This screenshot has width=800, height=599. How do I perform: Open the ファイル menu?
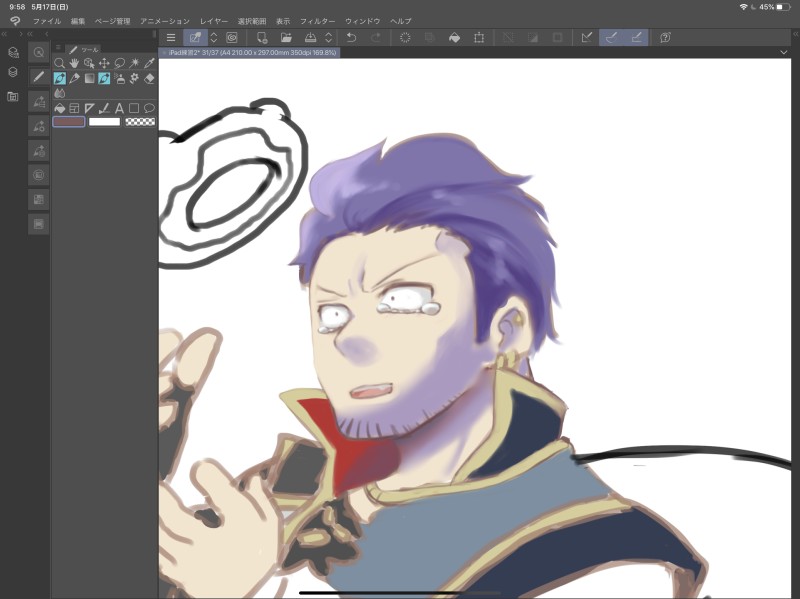[x=47, y=21]
